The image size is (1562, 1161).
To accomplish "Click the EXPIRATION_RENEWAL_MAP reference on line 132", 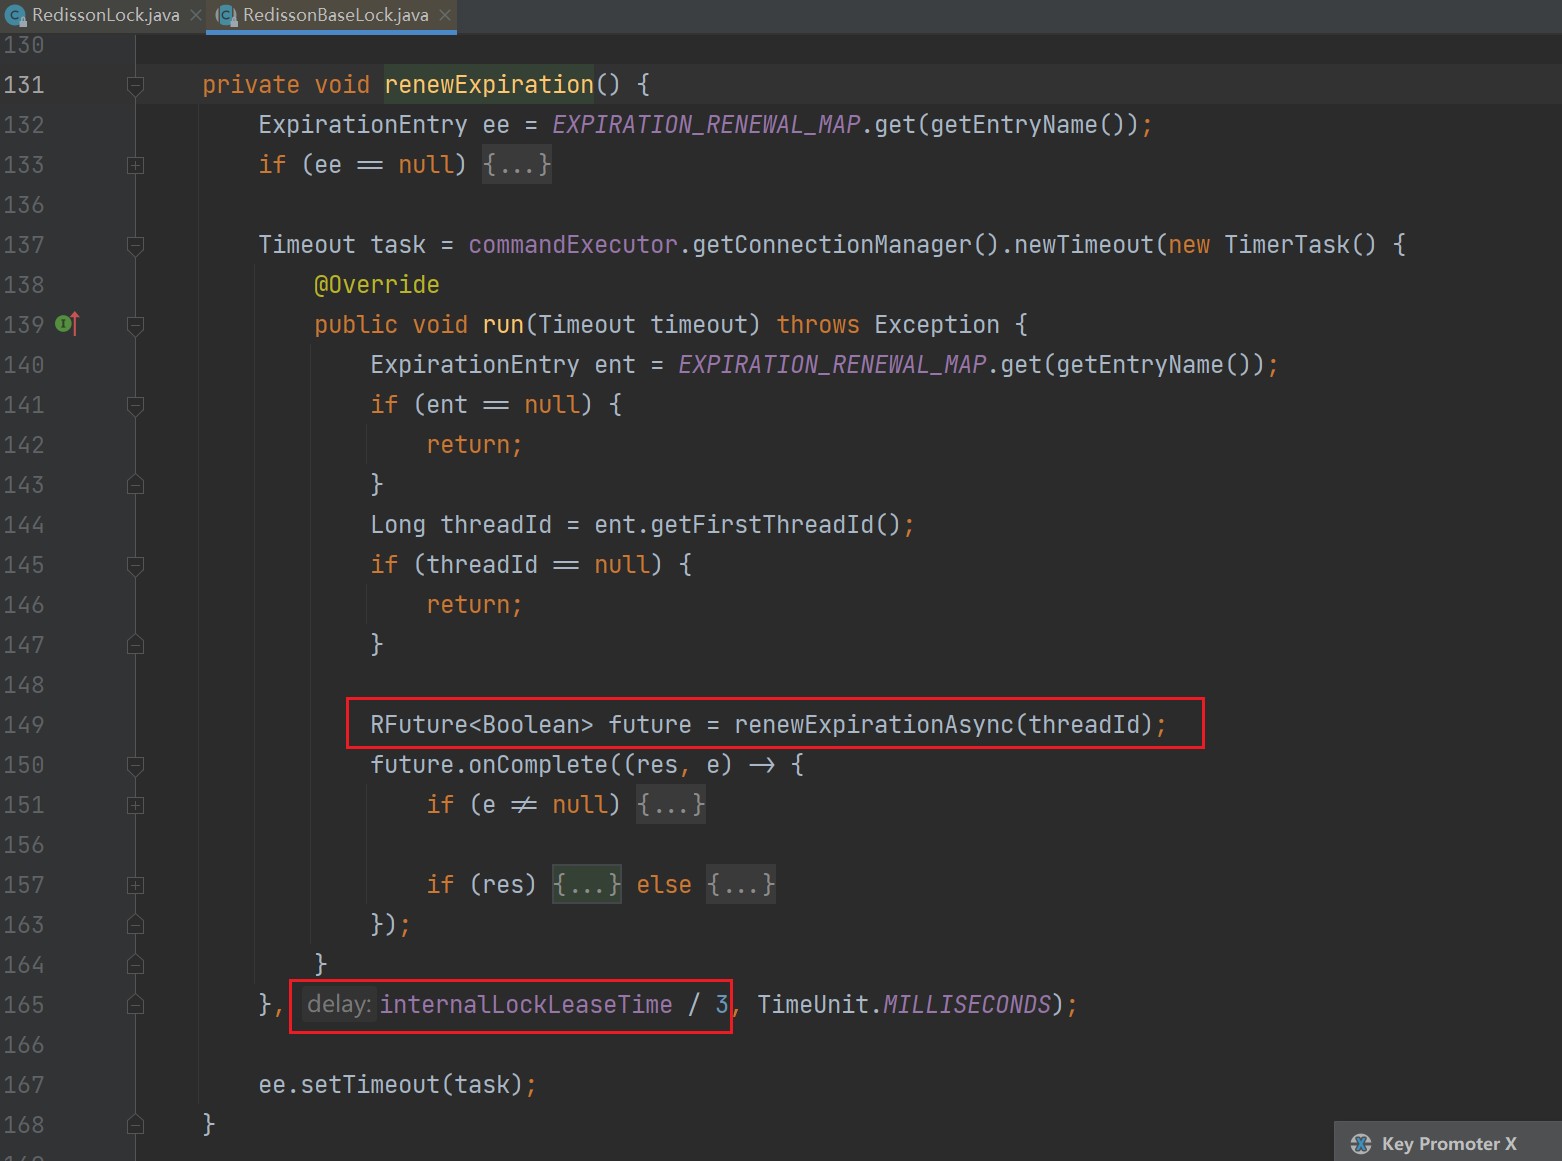I will [x=706, y=125].
